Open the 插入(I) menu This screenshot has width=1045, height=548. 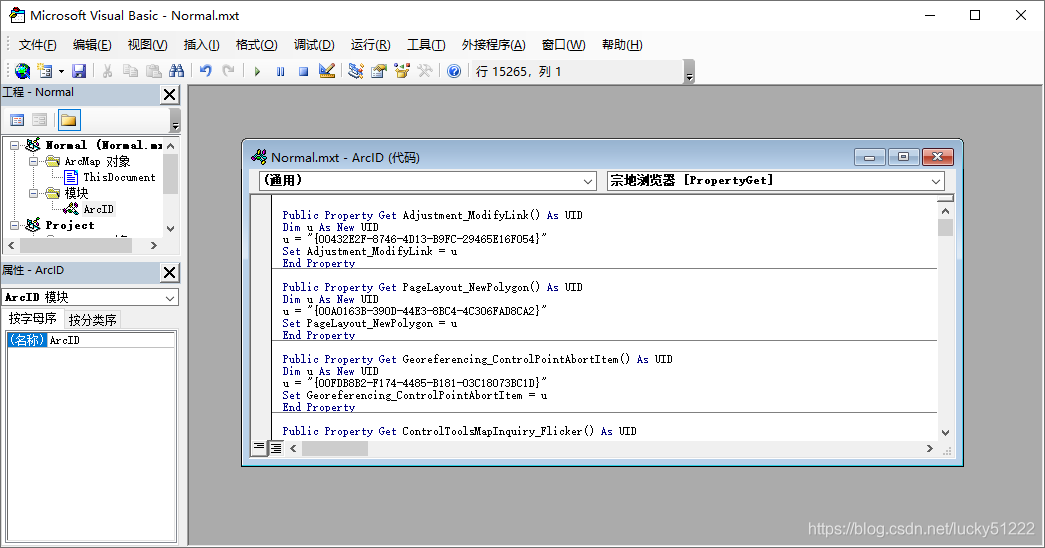click(x=201, y=45)
